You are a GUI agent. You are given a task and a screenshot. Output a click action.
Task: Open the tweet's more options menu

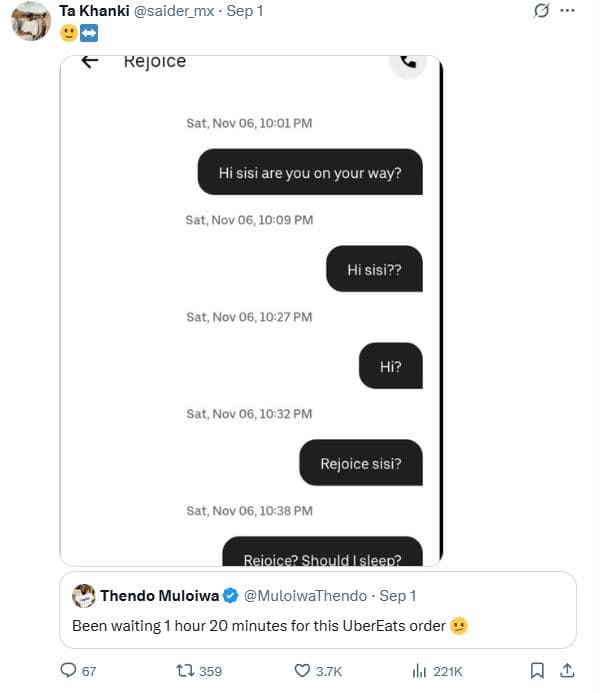pos(568,11)
